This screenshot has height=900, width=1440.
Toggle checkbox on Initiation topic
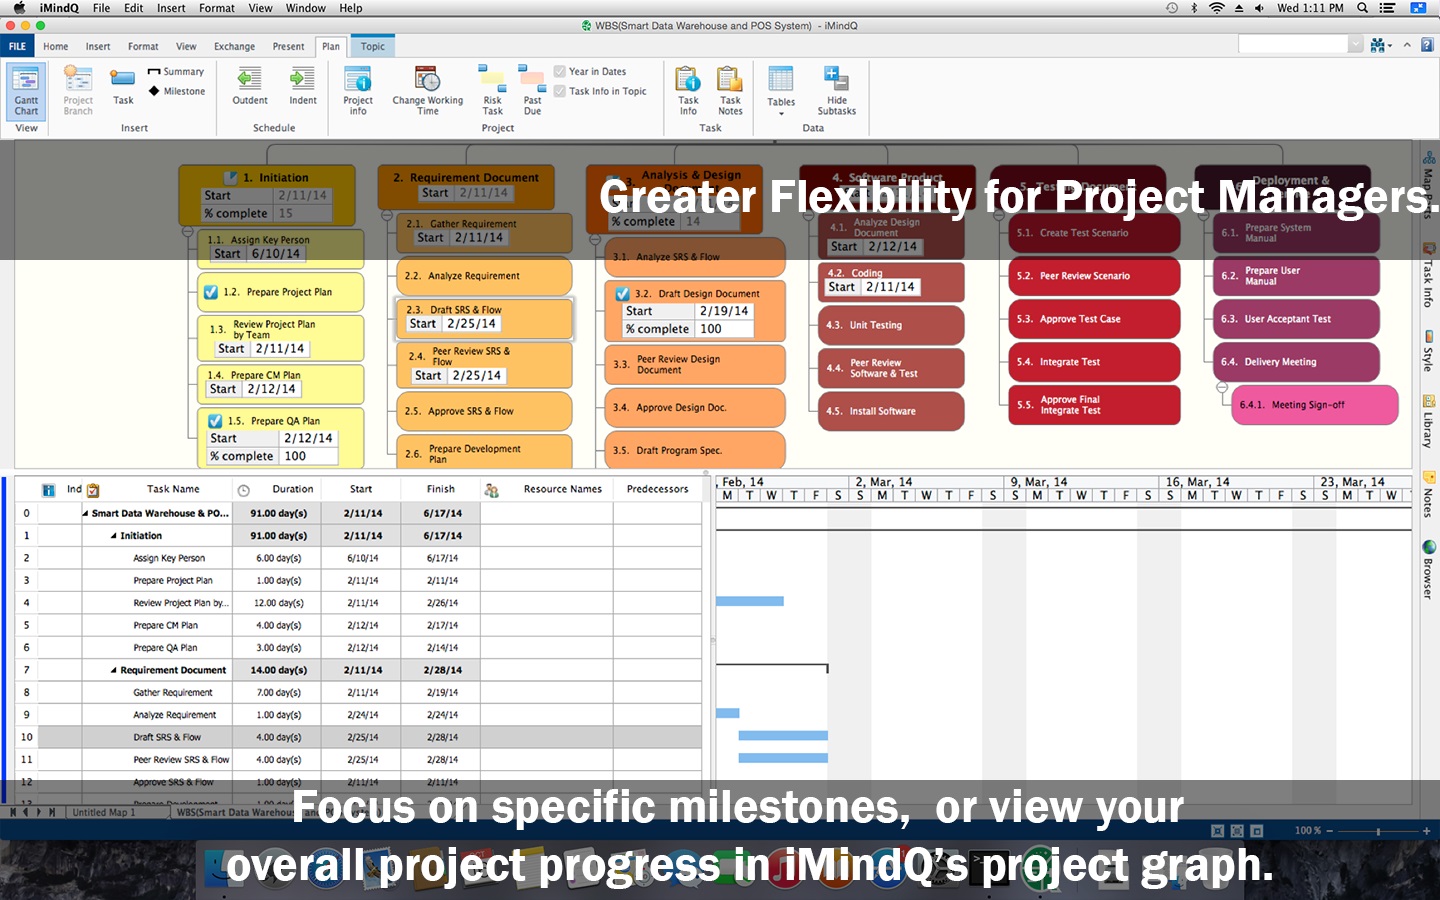(231, 178)
